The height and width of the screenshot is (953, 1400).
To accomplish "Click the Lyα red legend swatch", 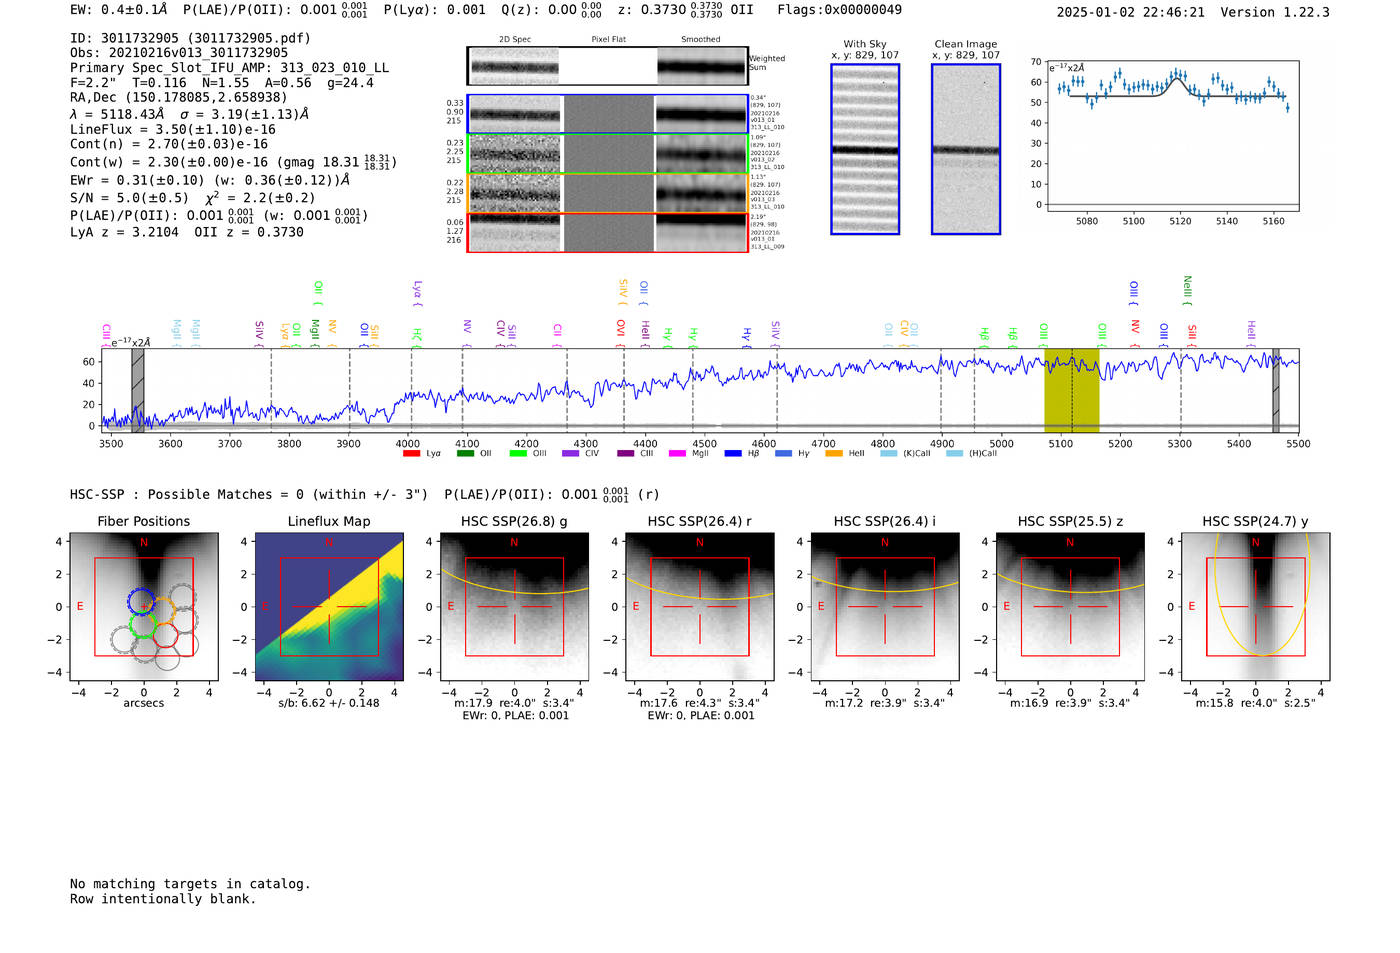I will [411, 453].
